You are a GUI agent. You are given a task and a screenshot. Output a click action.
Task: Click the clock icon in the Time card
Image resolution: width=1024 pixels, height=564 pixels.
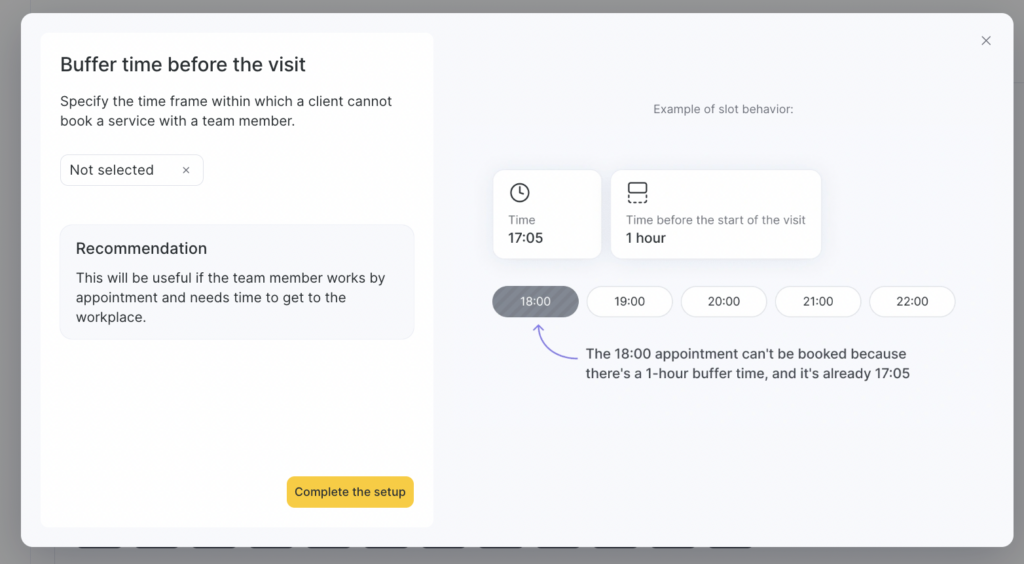point(519,193)
